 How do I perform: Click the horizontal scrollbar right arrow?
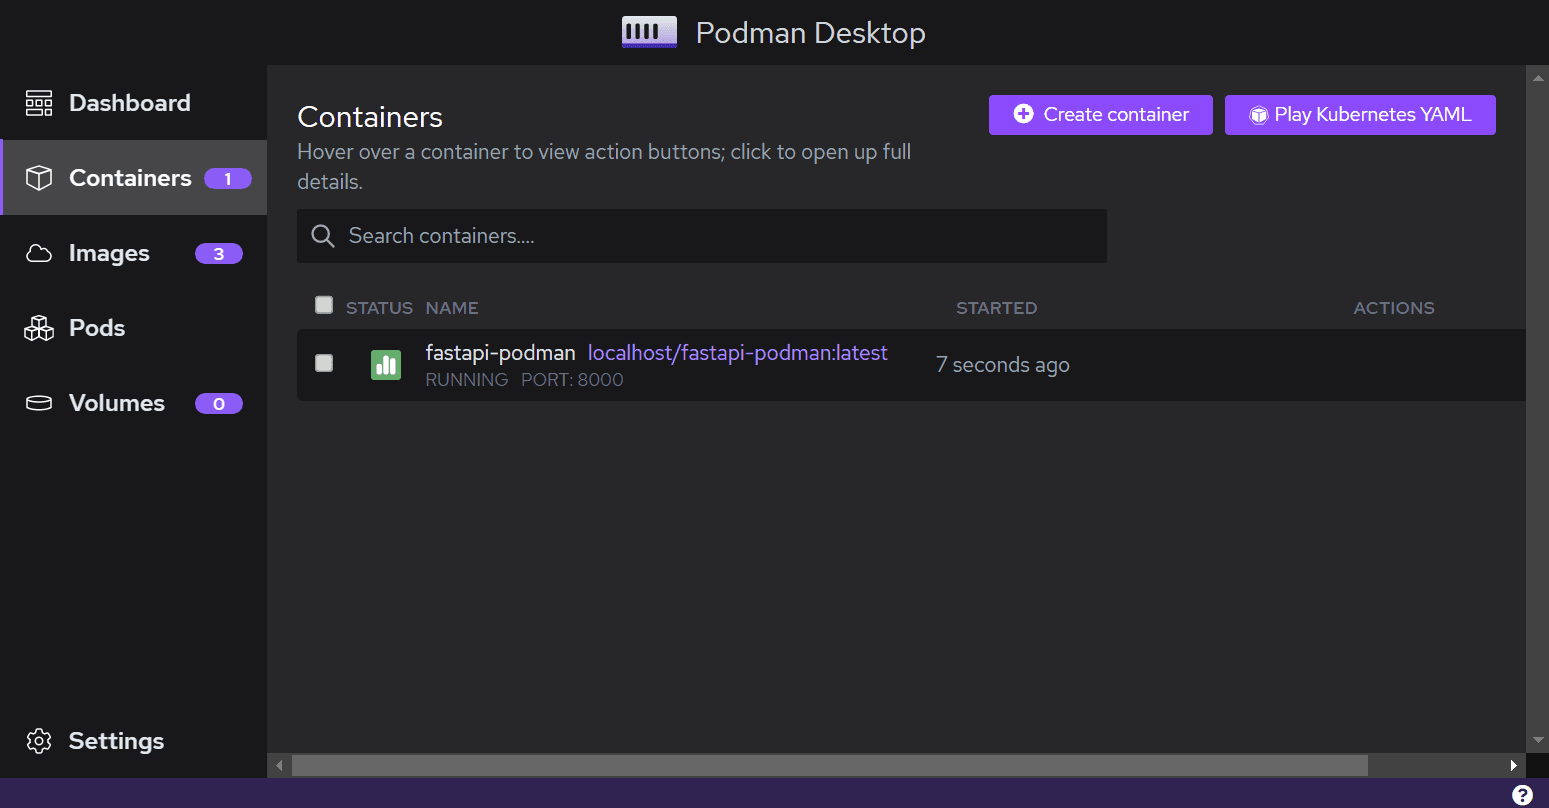click(1514, 765)
